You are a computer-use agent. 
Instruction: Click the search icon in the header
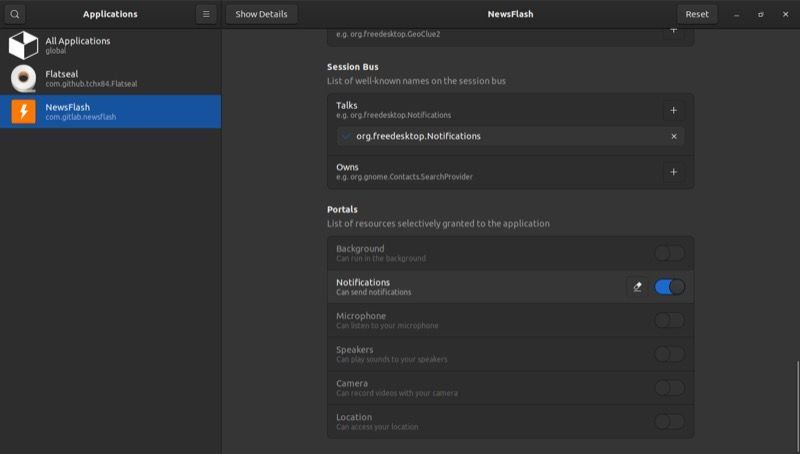(15, 14)
